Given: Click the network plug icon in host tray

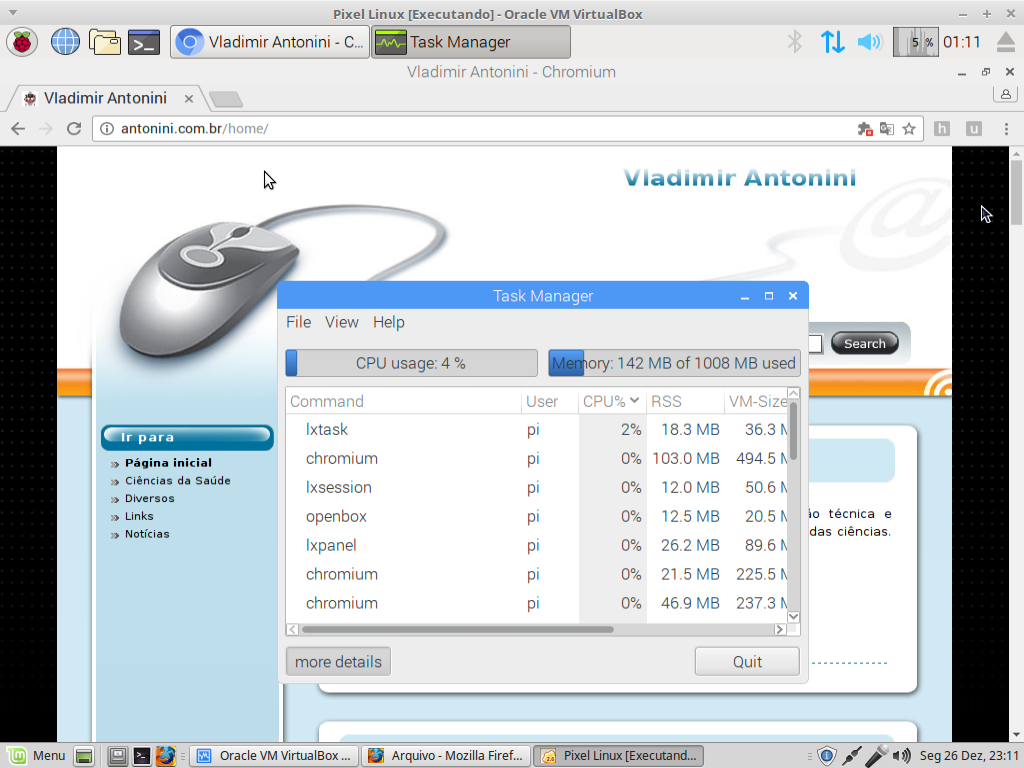Looking at the screenshot, I should (852, 756).
